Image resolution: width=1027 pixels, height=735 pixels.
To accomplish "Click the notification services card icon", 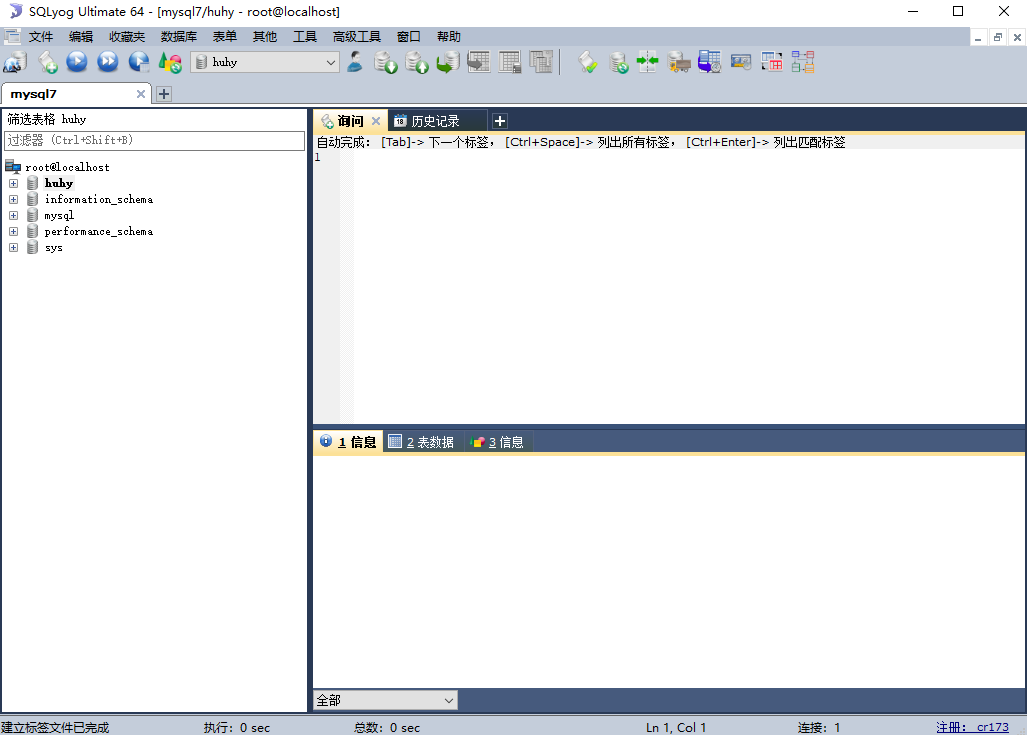I will pyautogui.click(x=741, y=62).
